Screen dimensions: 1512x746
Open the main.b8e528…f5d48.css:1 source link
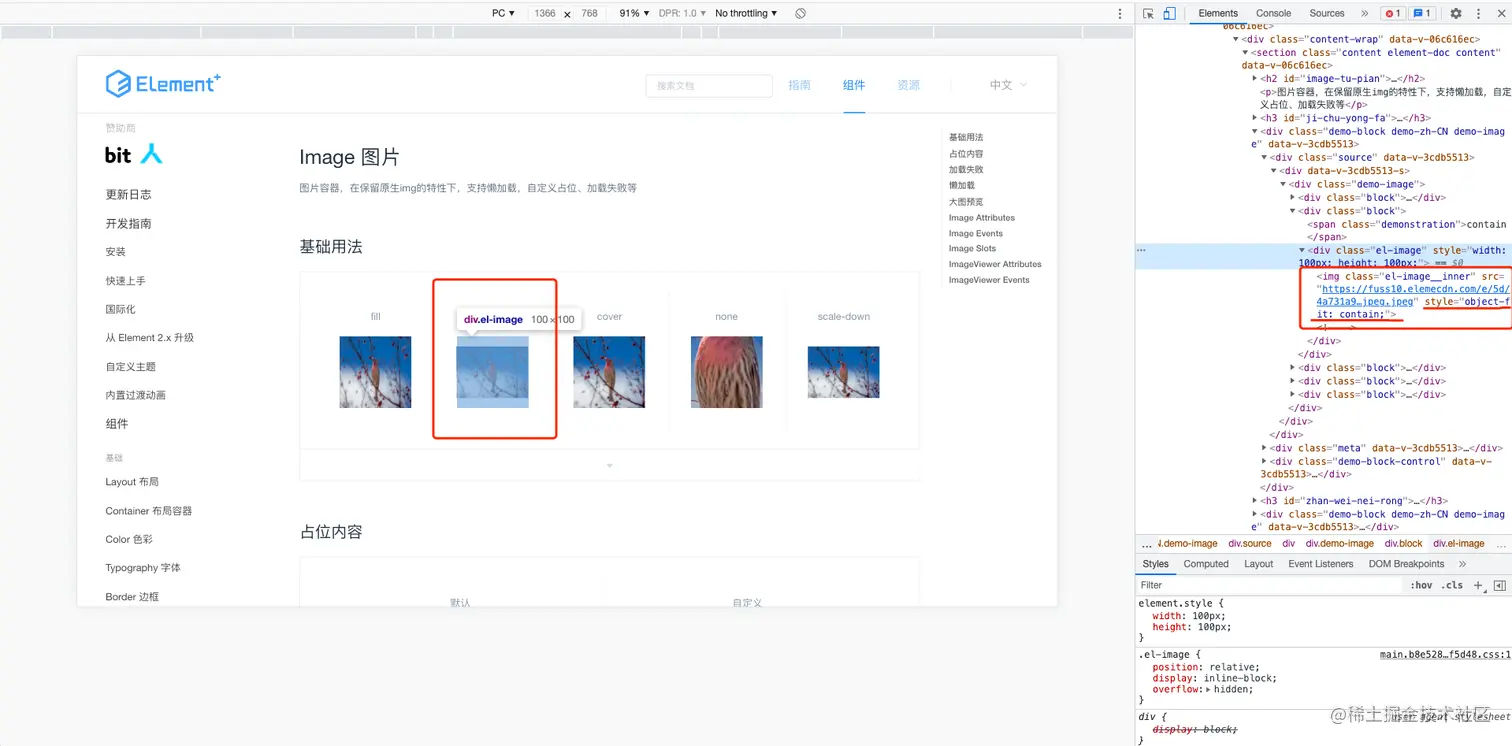(1445, 655)
